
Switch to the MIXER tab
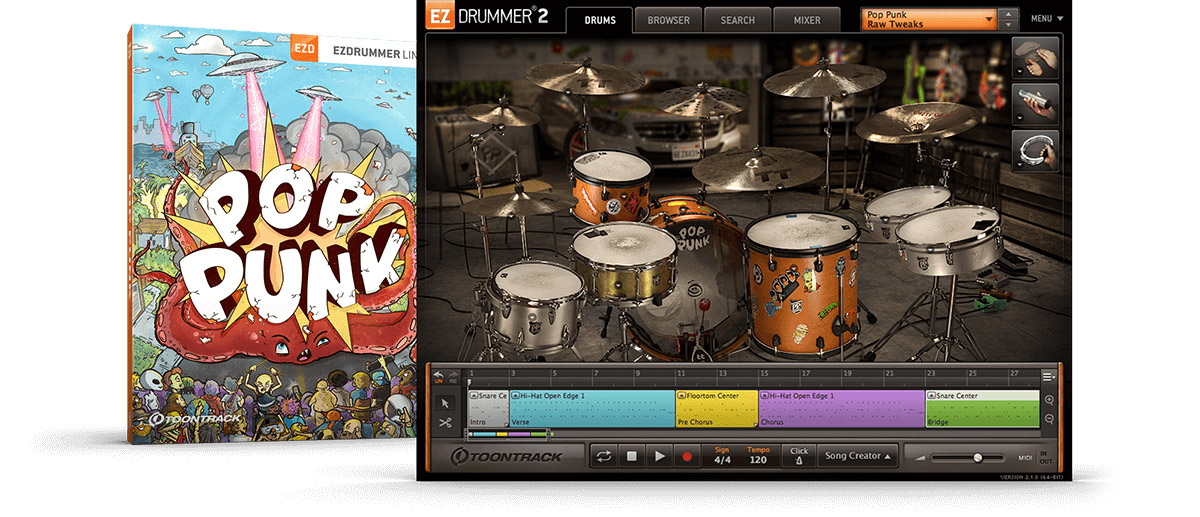click(x=807, y=20)
